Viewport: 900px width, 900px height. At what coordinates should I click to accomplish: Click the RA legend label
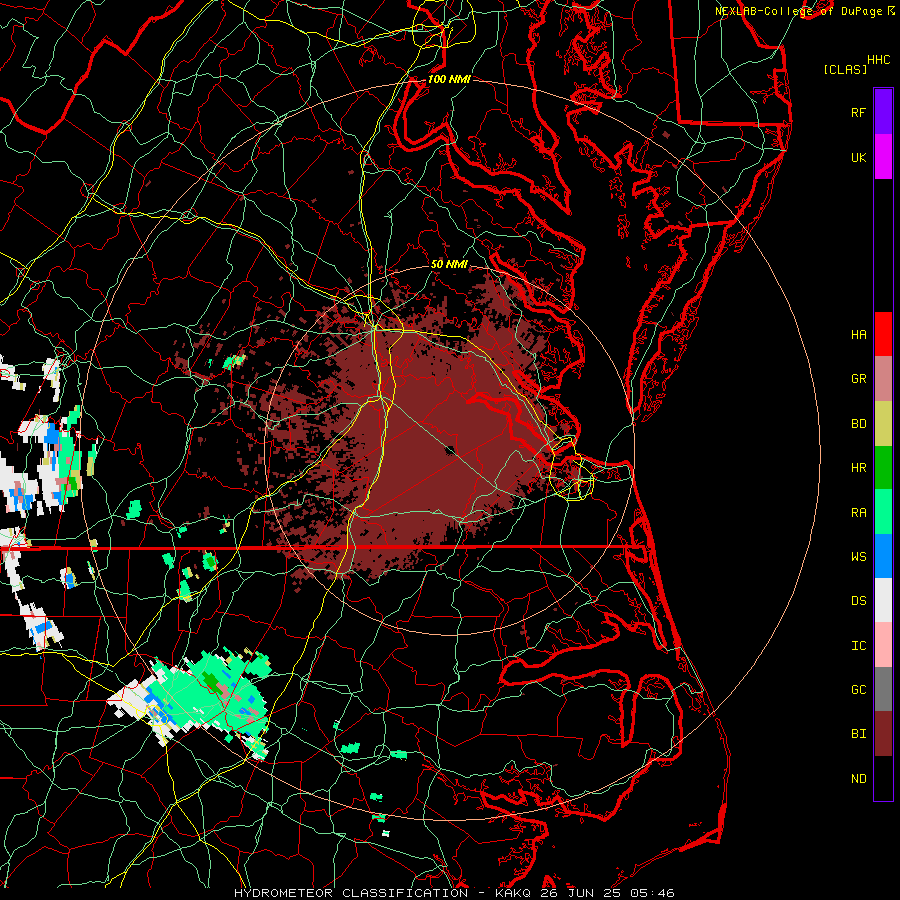coord(858,513)
